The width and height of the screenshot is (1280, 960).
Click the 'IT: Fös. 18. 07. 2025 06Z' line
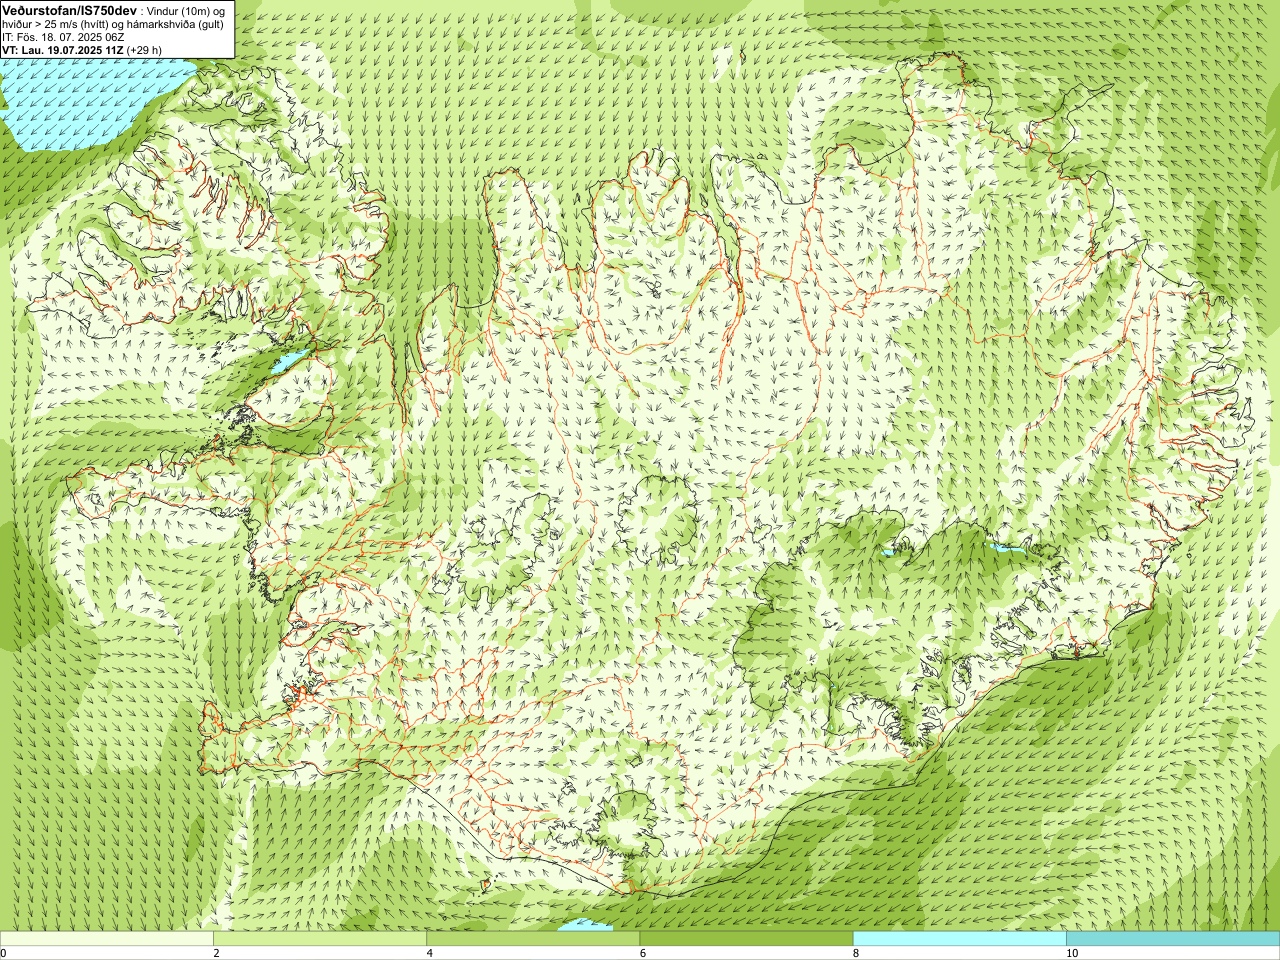click(63, 36)
